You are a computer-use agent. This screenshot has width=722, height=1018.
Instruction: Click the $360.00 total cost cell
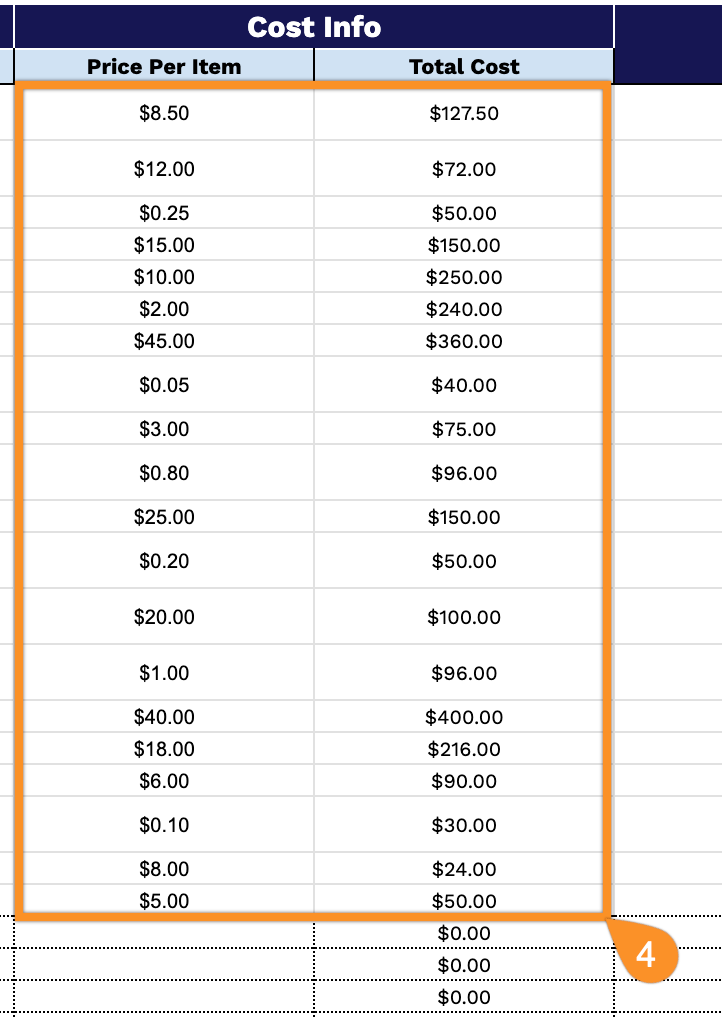464,341
